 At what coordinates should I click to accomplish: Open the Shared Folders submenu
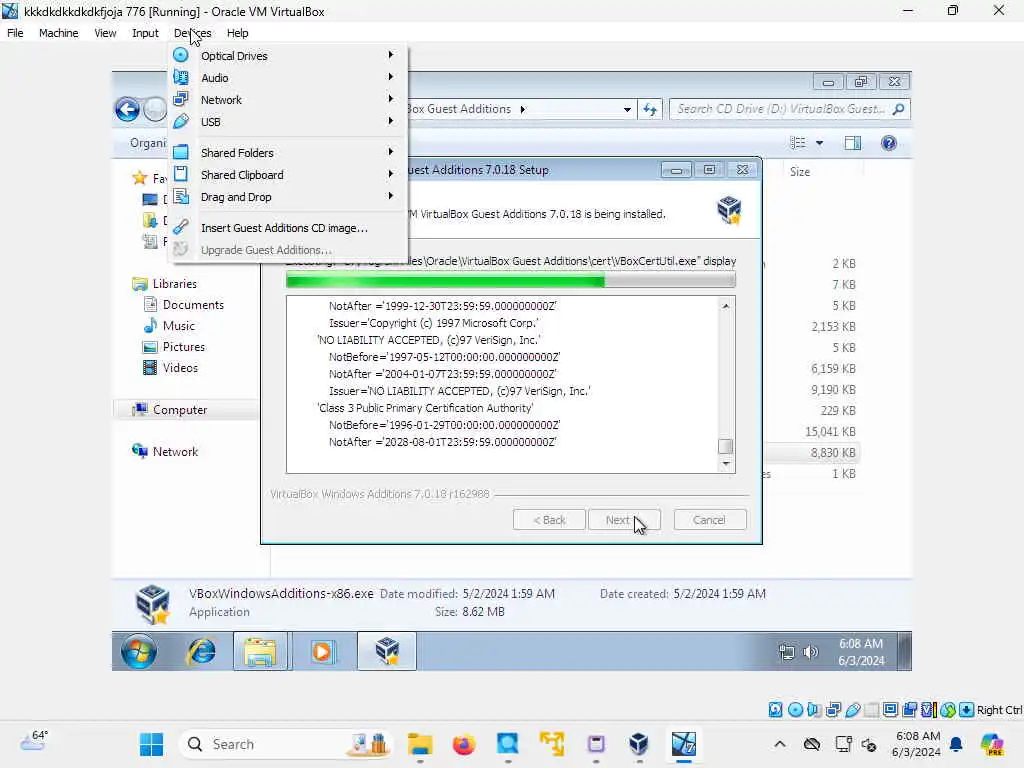(287, 153)
